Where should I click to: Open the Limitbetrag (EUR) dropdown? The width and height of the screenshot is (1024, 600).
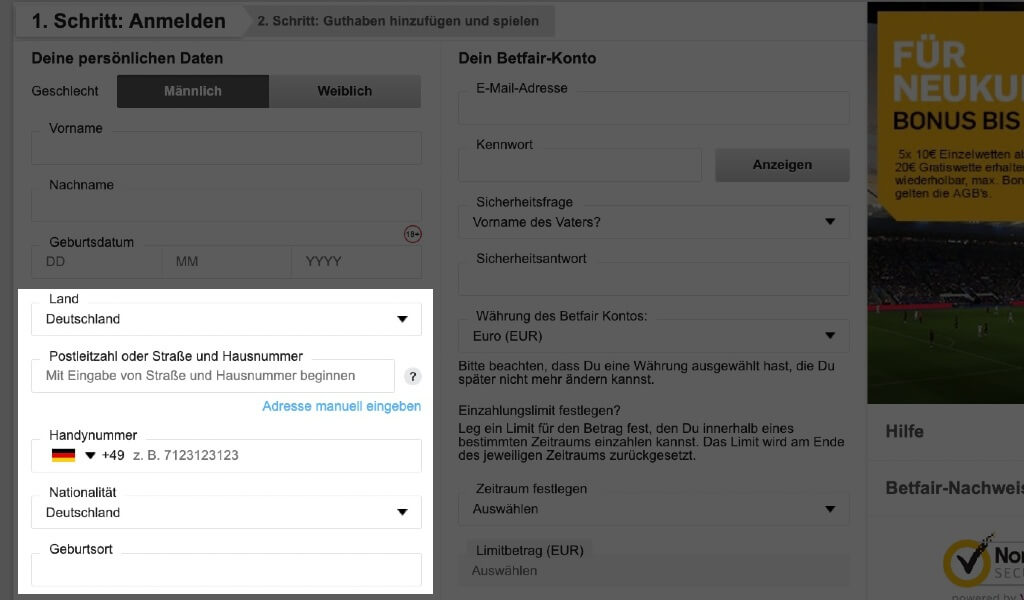654,570
